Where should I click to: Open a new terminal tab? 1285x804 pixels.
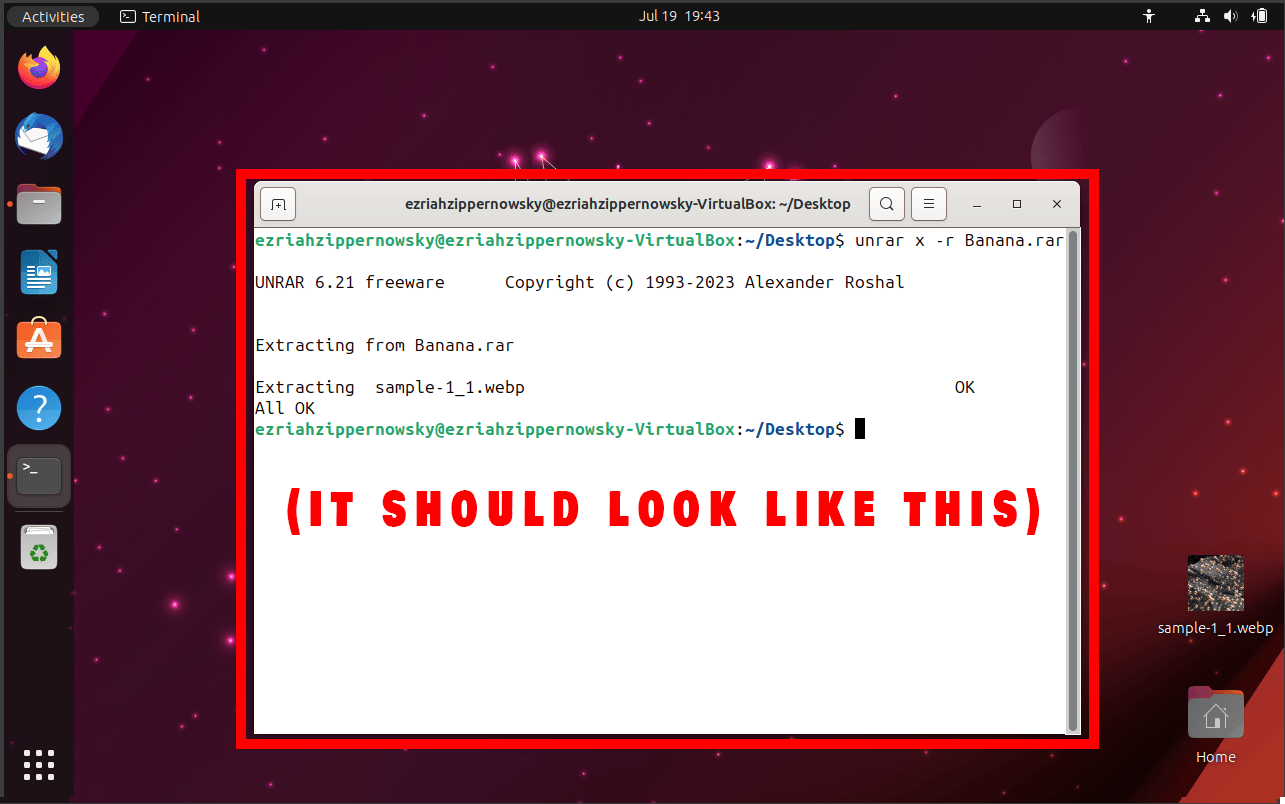[x=277, y=204]
